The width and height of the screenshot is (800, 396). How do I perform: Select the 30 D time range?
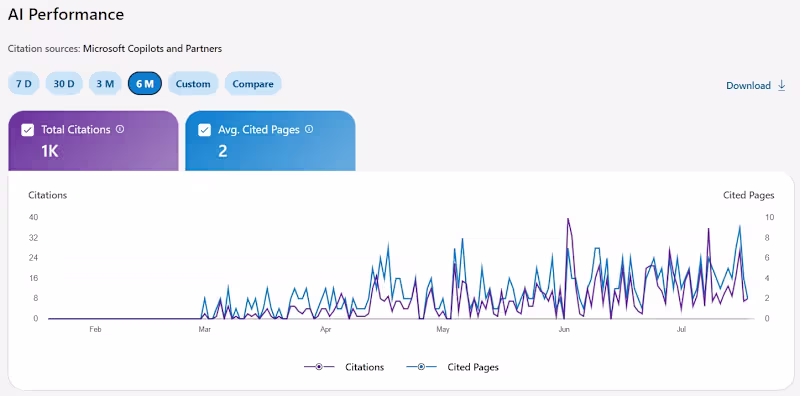64,84
